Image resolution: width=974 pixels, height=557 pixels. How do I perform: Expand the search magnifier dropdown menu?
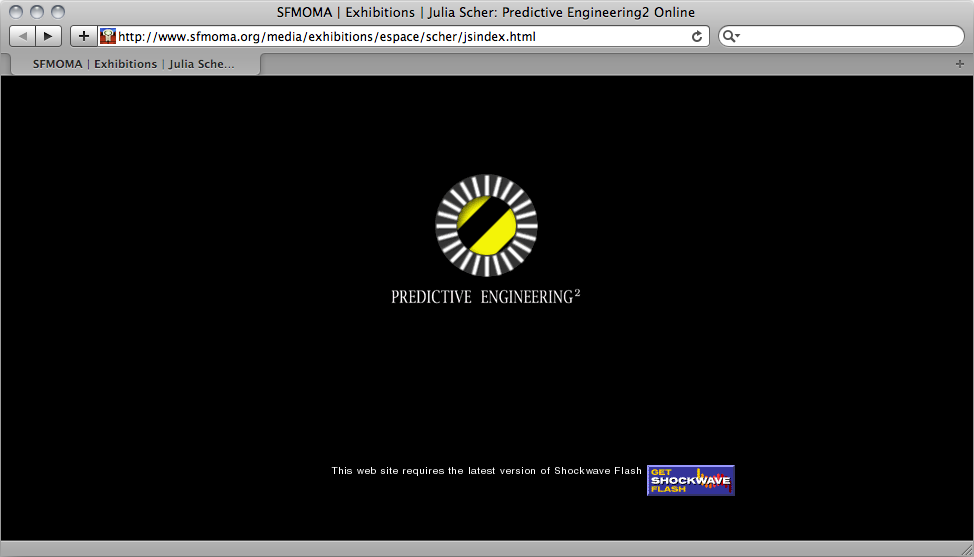pyautogui.click(x=731, y=37)
